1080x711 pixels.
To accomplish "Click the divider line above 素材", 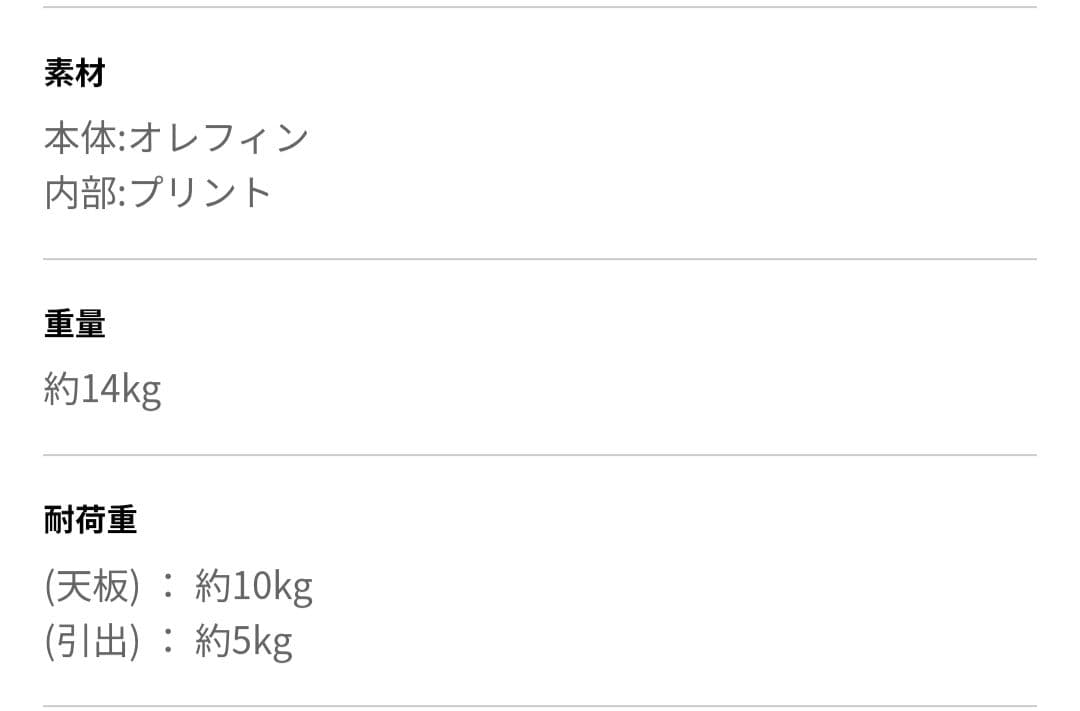I will pos(540,8).
